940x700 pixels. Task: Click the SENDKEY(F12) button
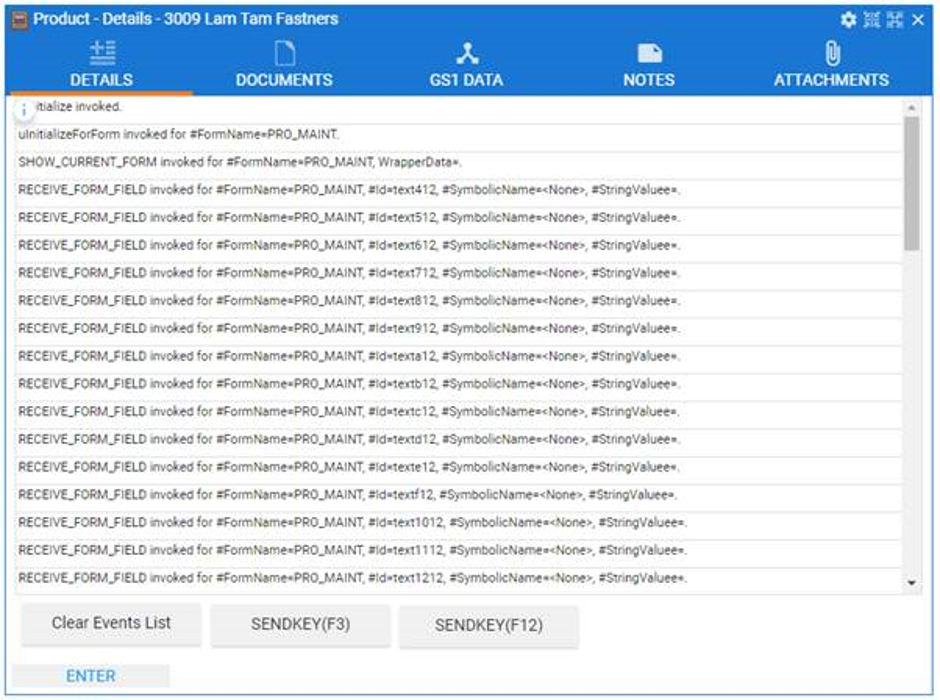[x=489, y=626]
